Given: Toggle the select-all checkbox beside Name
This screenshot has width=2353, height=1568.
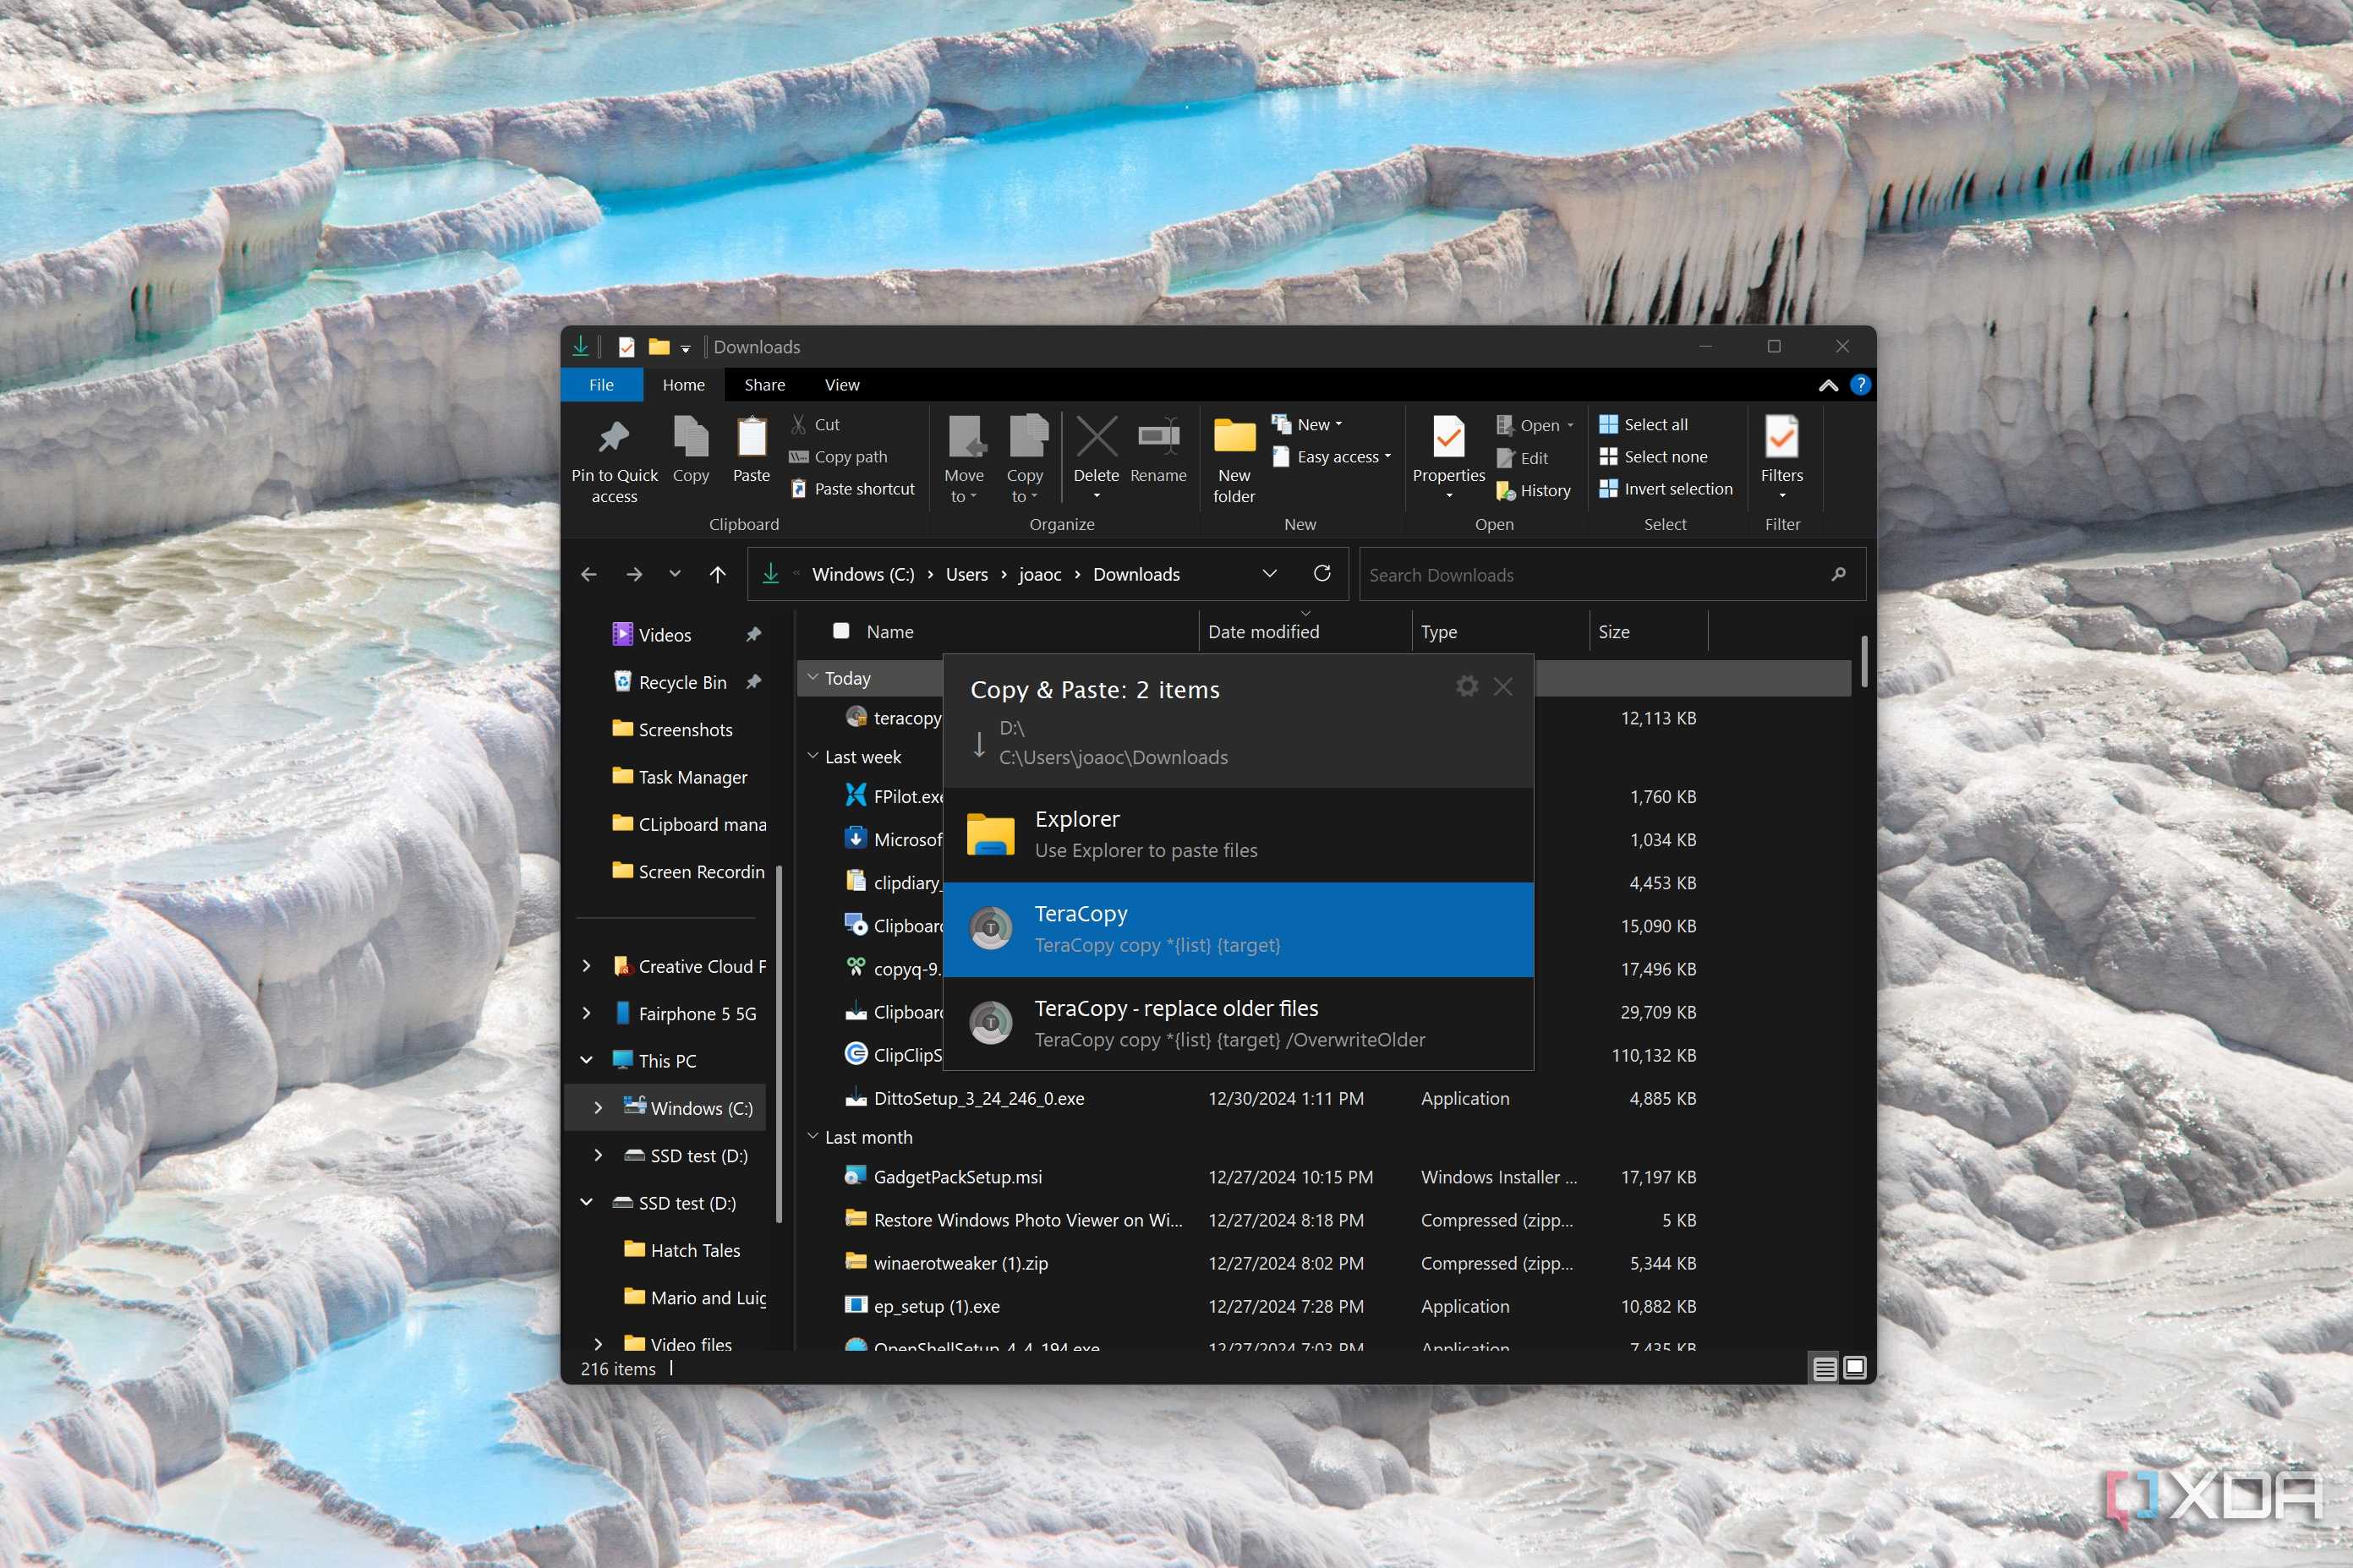Looking at the screenshot, I should 841,631.
